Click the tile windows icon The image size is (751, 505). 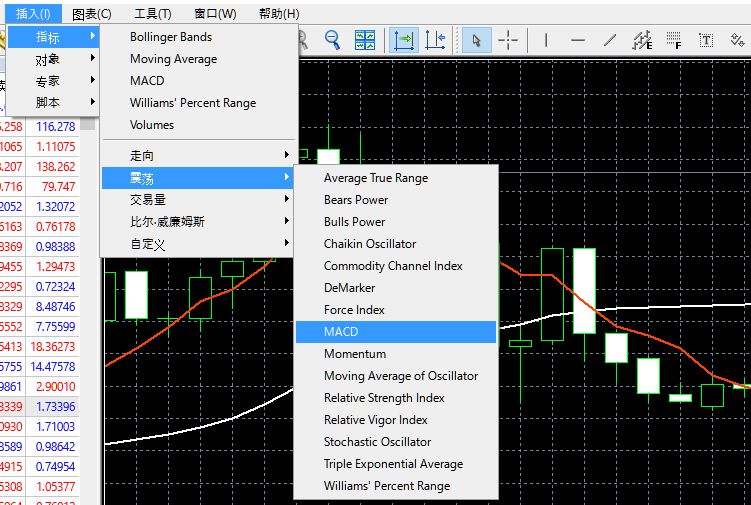[x=365, y=40]
